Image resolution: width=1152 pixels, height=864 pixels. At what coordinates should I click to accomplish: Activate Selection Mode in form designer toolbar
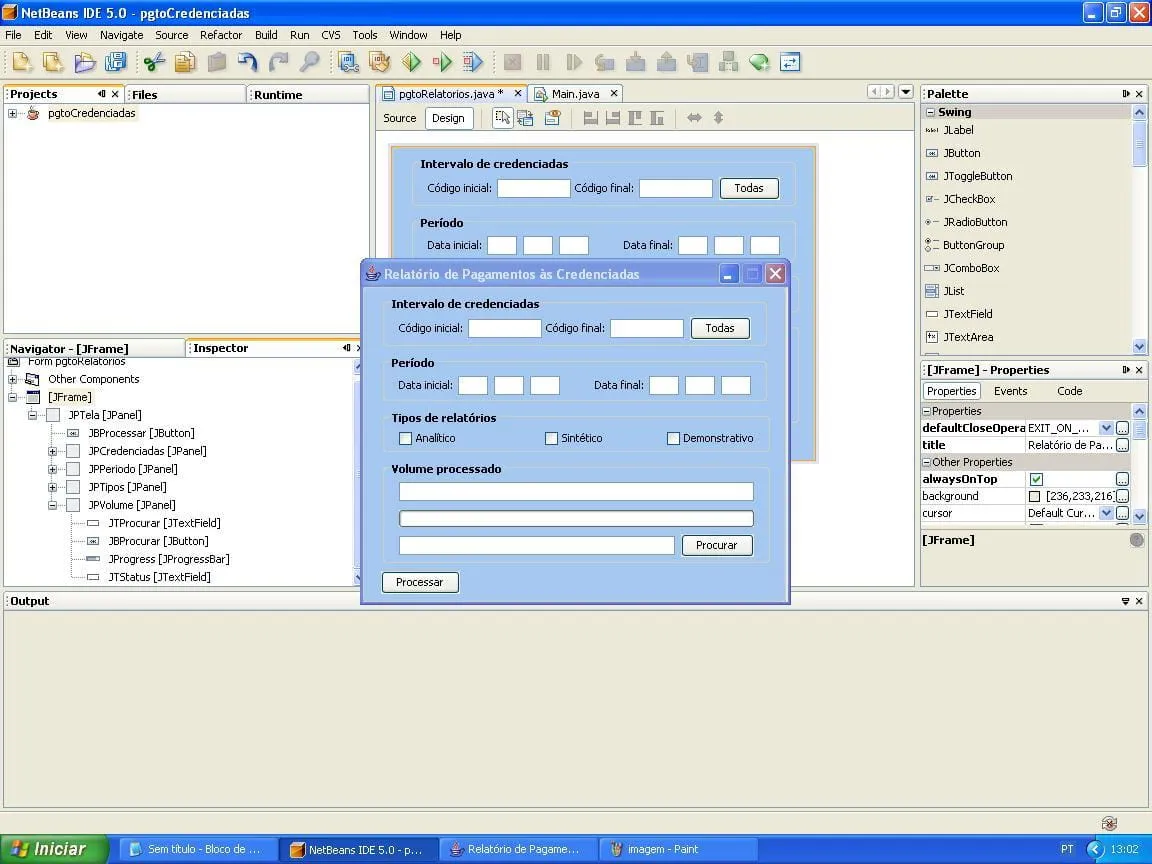[502, 118]
